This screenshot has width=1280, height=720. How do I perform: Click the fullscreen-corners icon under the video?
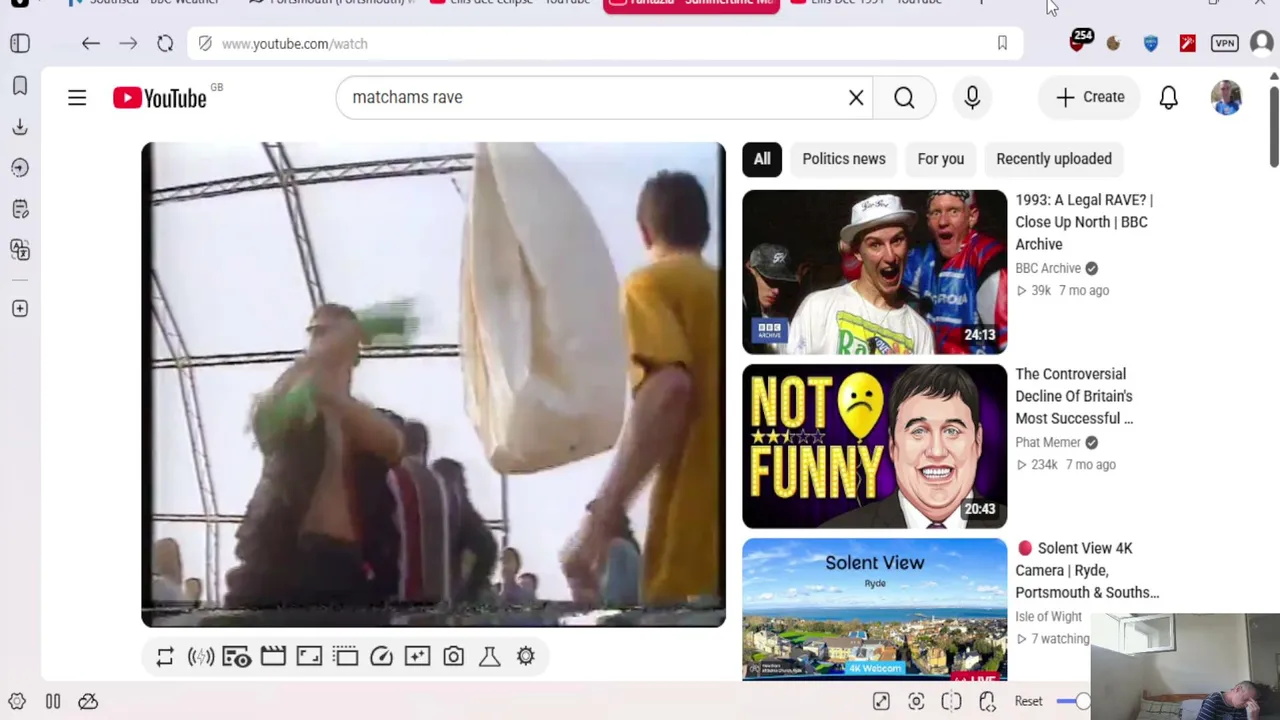point(309,656)
